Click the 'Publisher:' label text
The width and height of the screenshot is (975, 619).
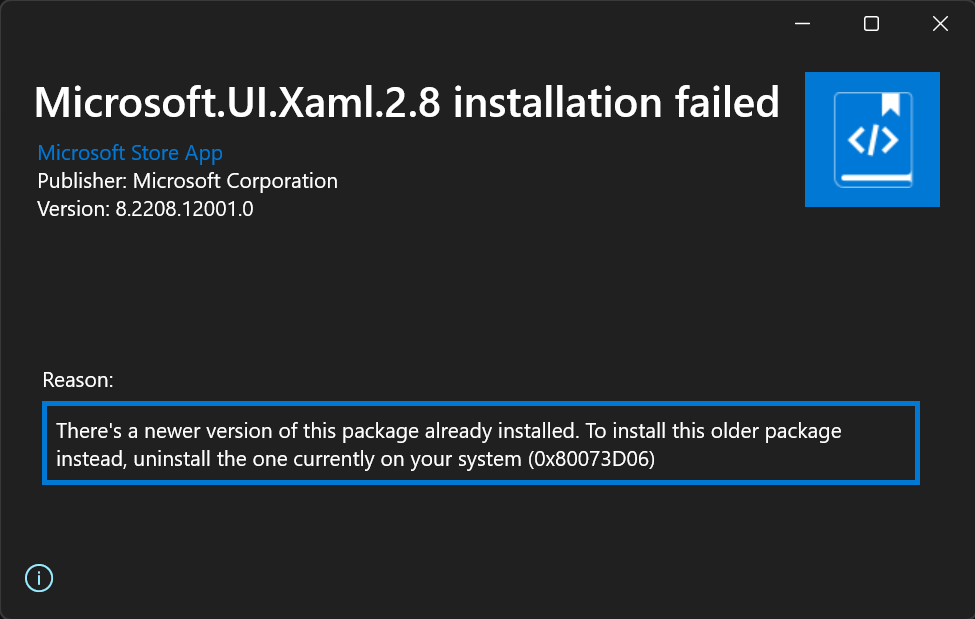[x=82, y=181]
